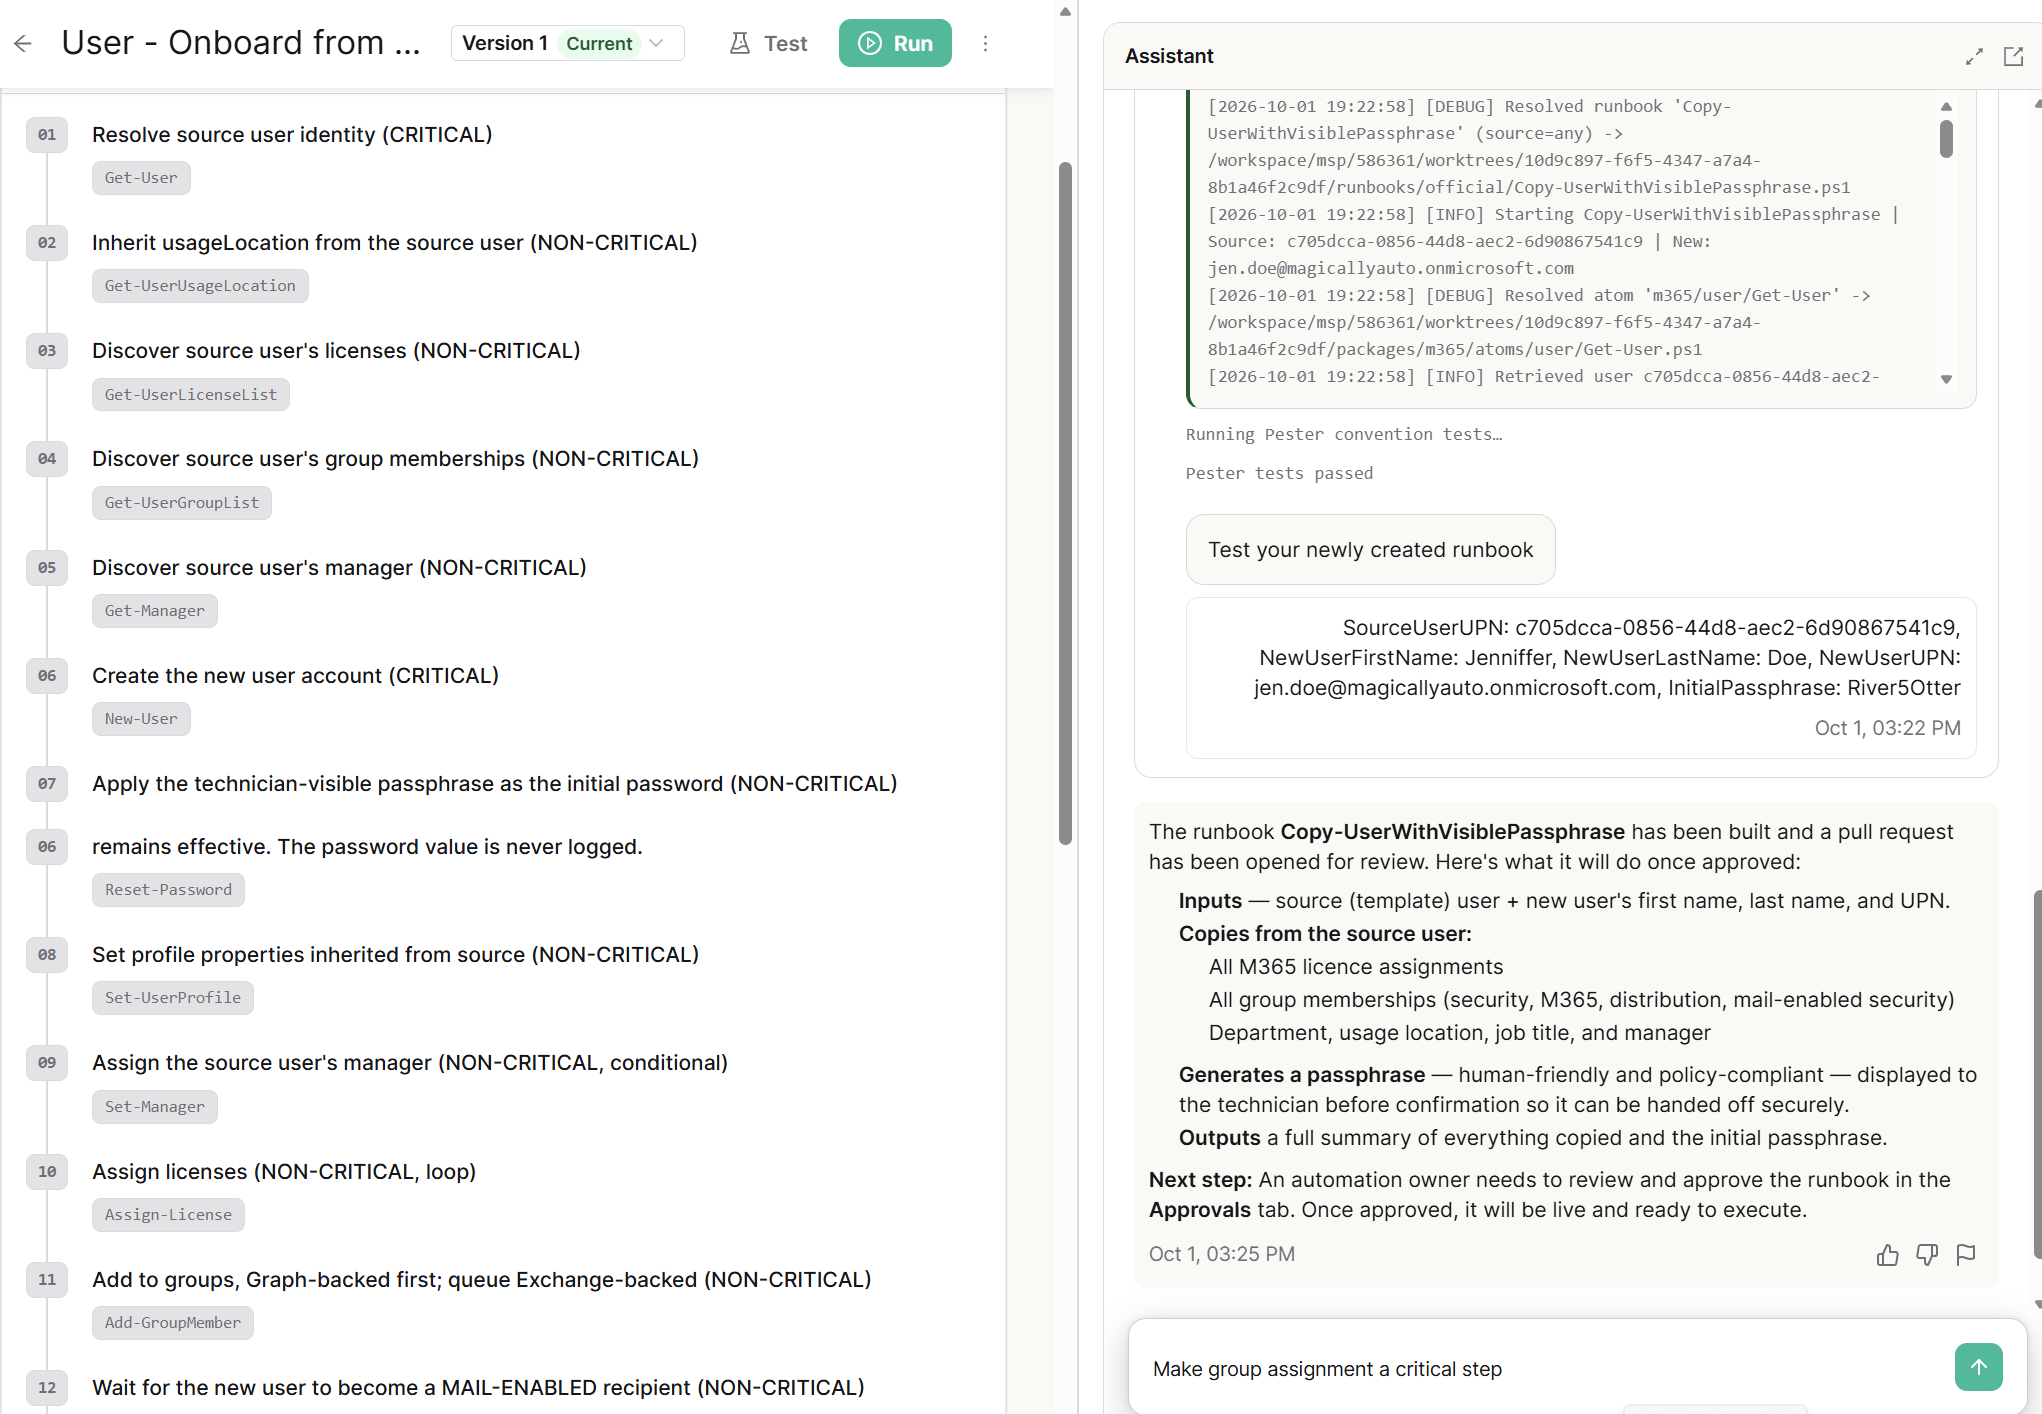This screenshot has width=2042, height=1414.
Task: Click the Set-Manager chip
Action: coord(155,1106)
